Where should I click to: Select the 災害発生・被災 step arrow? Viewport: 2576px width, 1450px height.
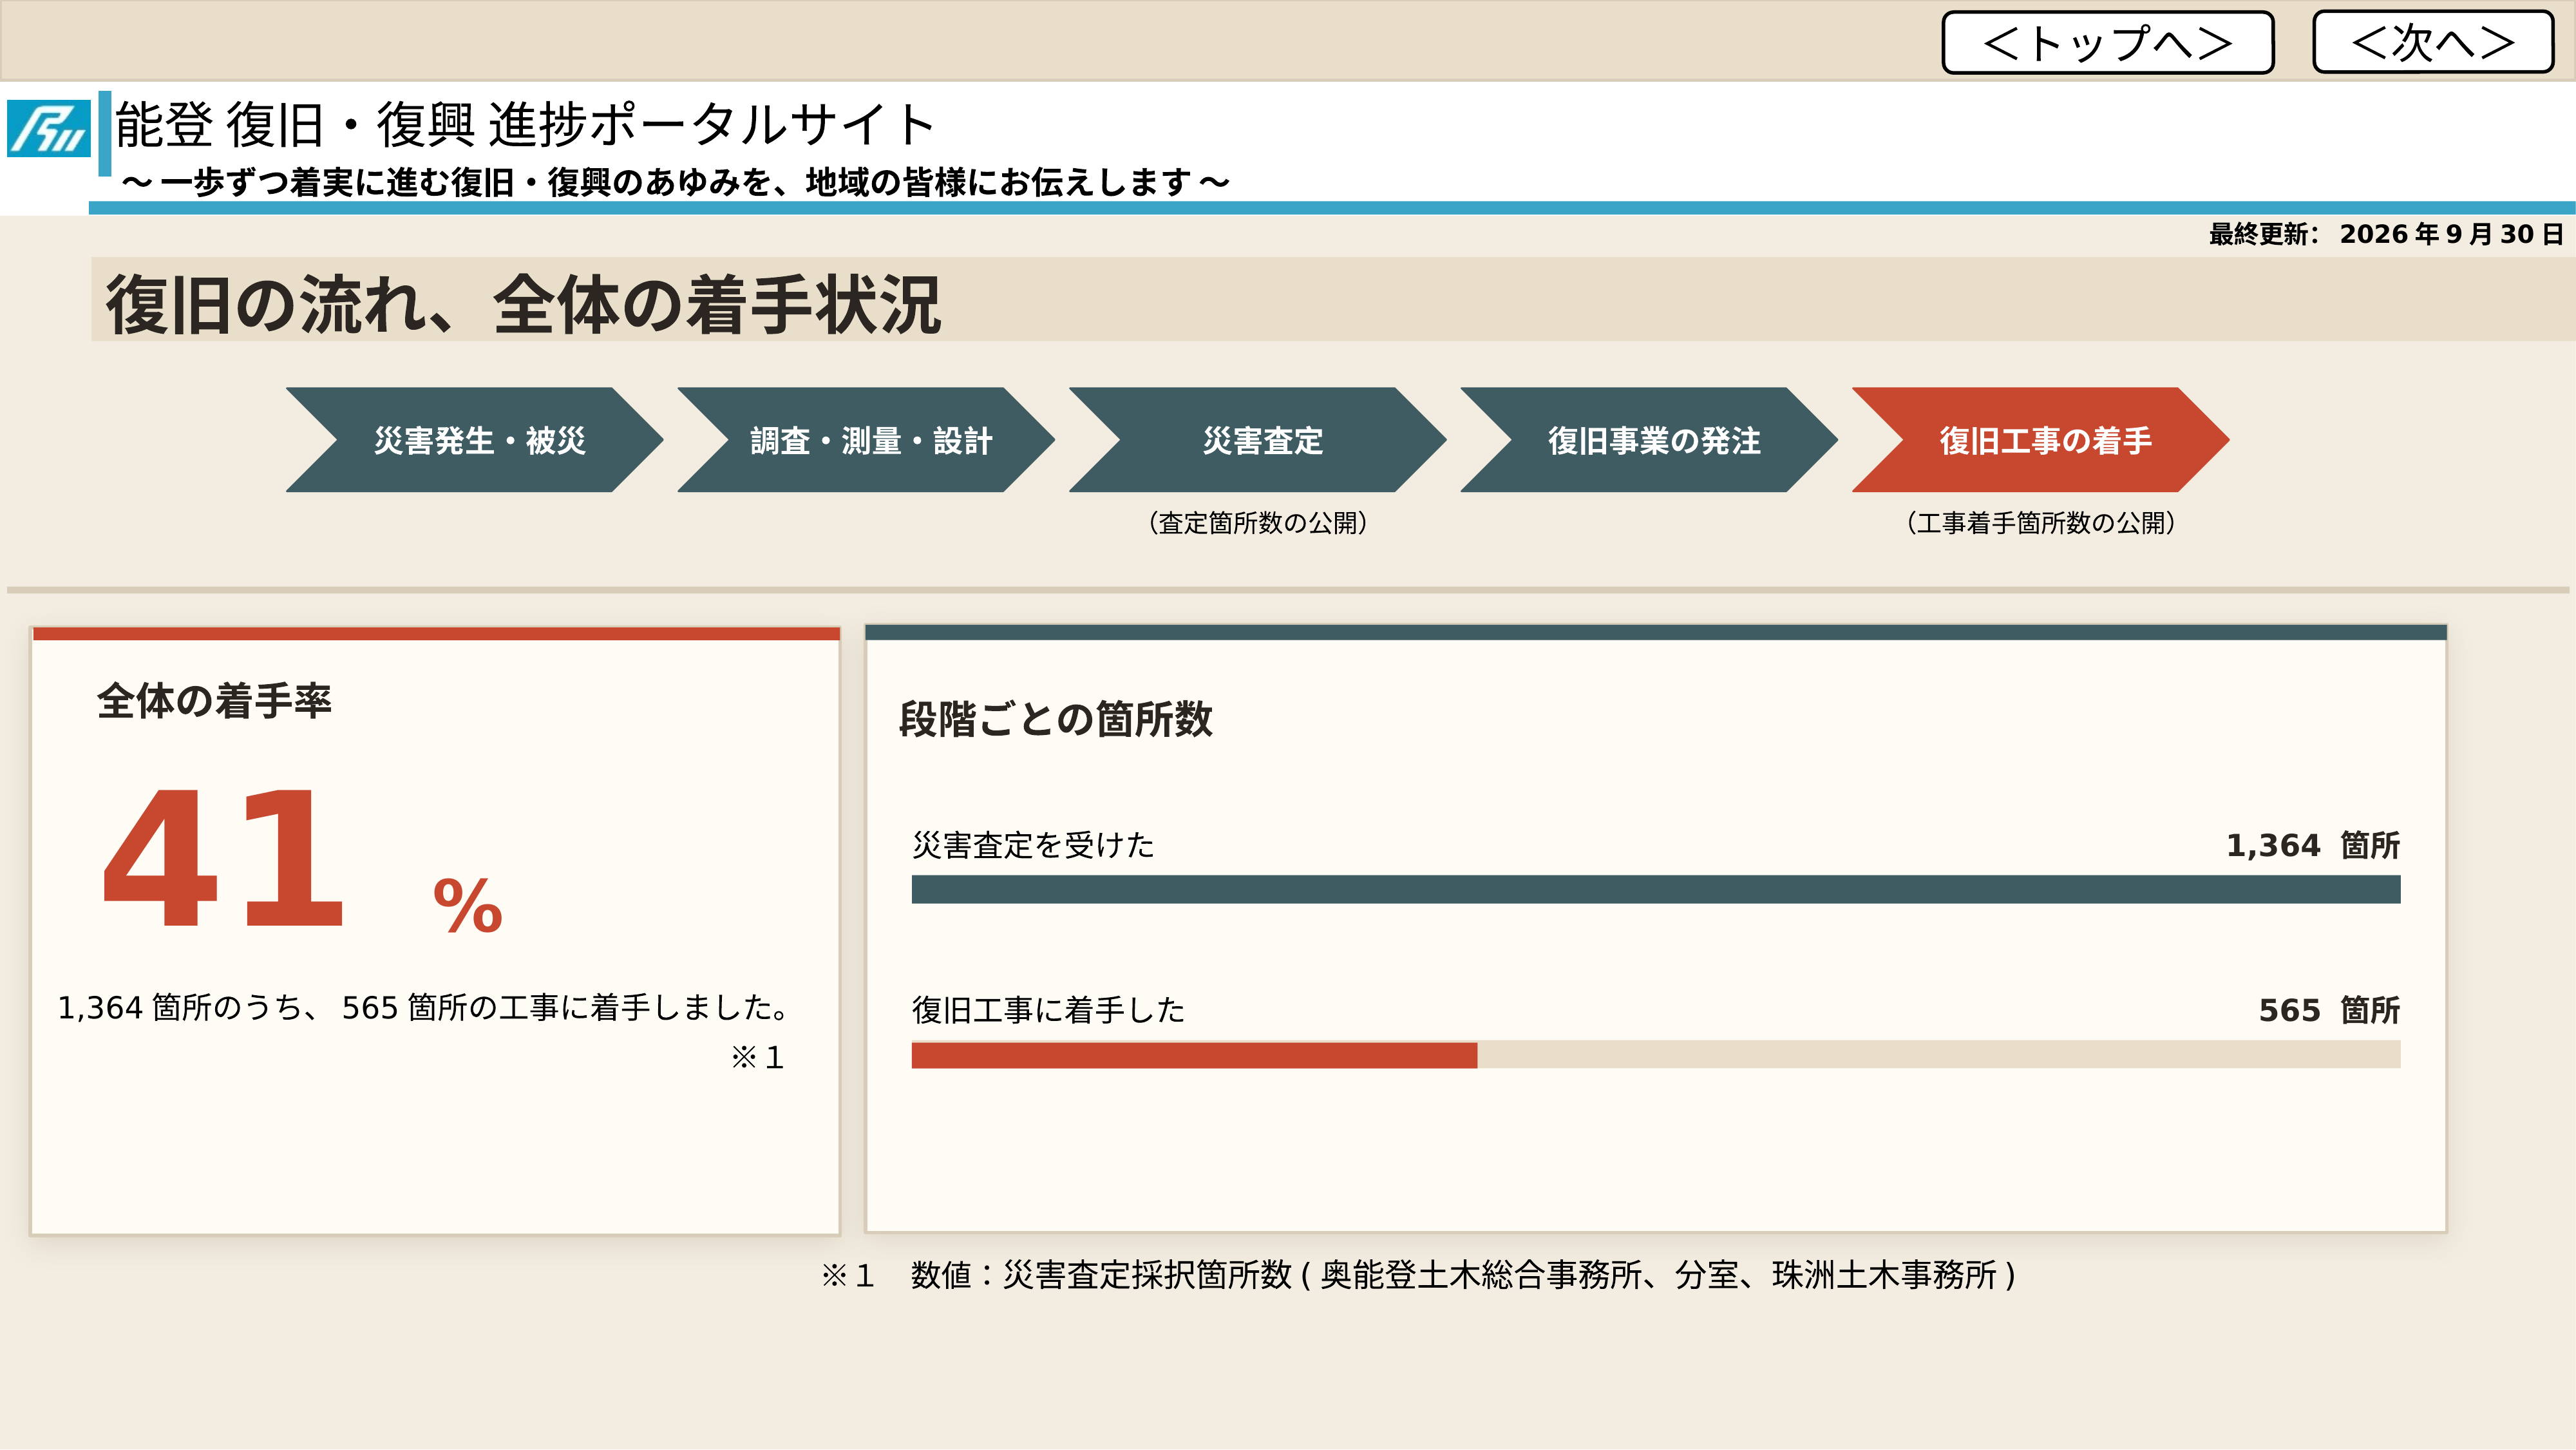474,440
